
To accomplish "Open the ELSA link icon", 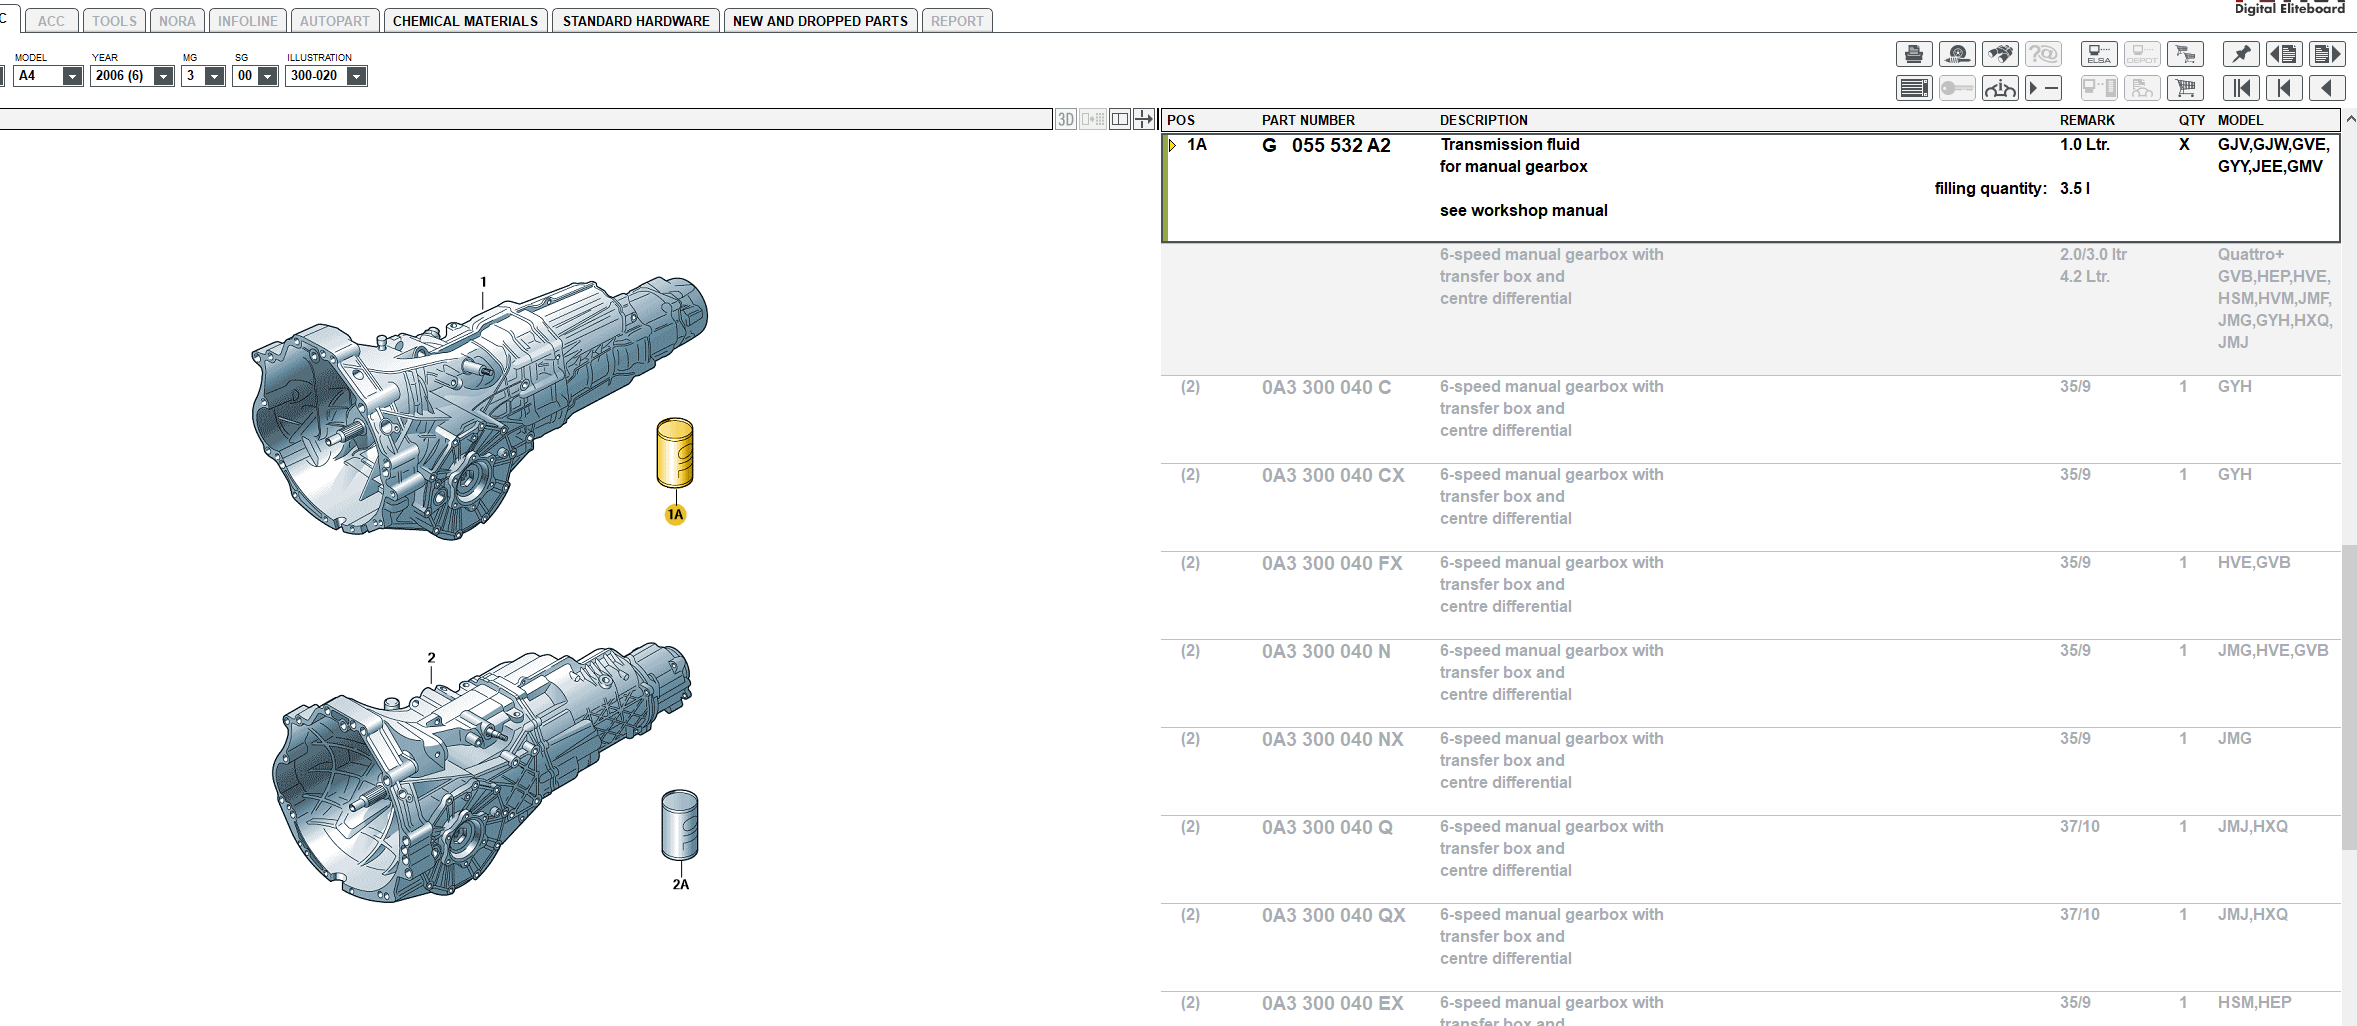I will 2099,54.
